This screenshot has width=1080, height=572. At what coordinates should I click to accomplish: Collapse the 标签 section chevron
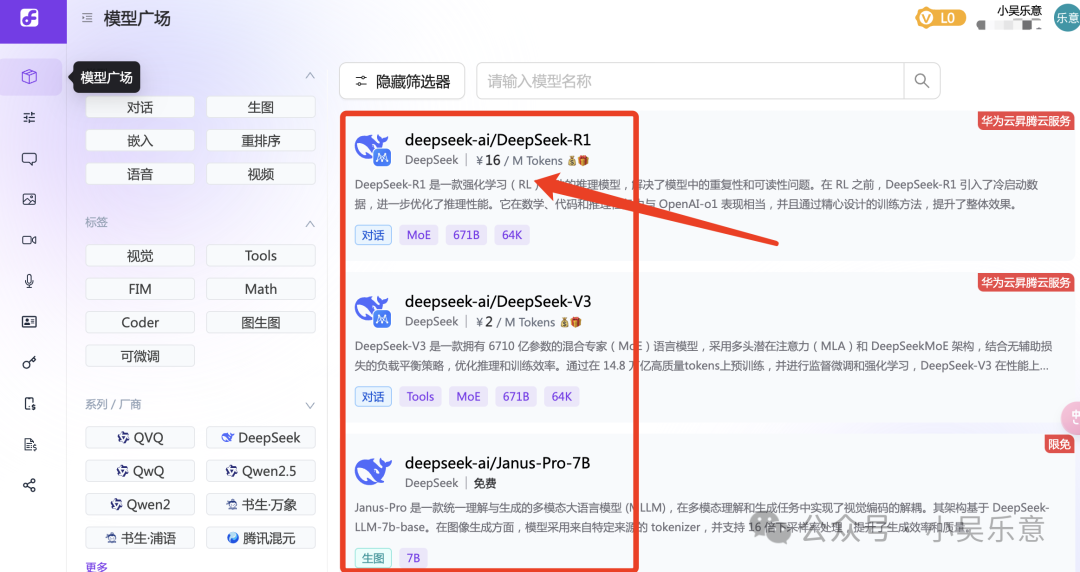pos(310,223)
